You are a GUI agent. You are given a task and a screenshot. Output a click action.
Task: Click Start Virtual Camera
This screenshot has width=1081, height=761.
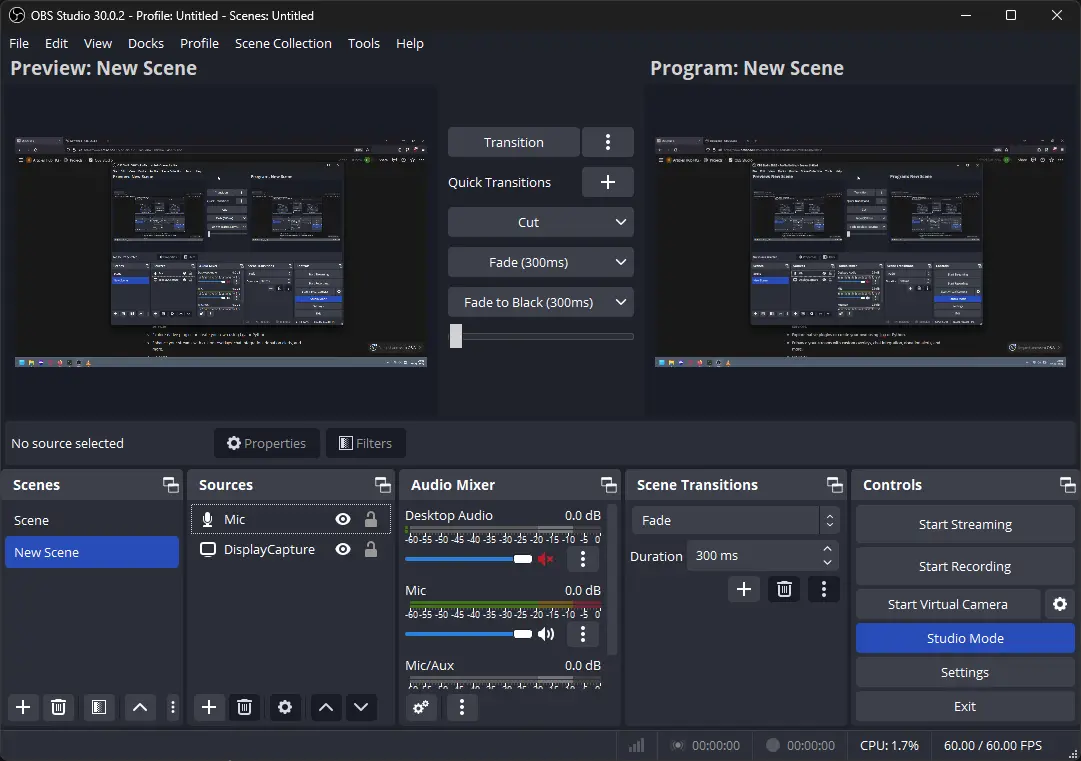click(948, 605)
